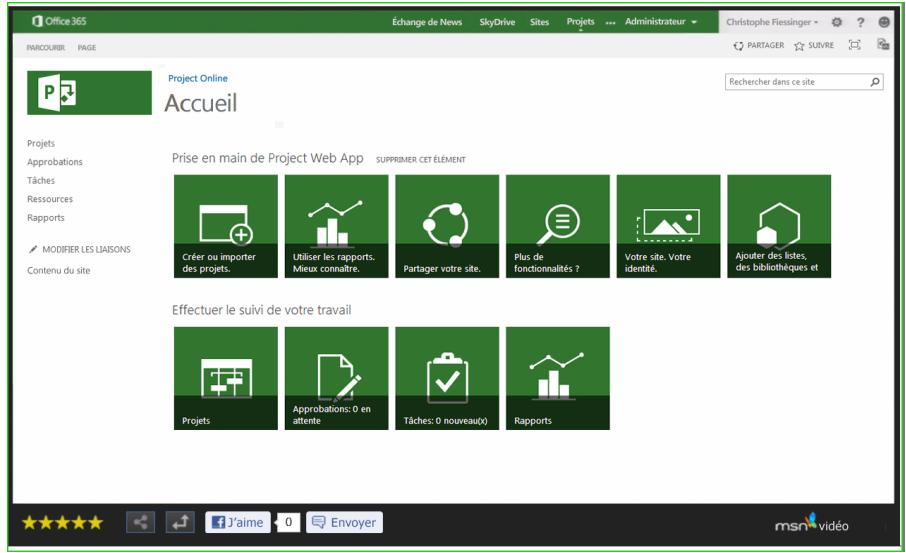Go to SkyDrive in the top bar
906x553 pixels.
click(x=497, y=22)
